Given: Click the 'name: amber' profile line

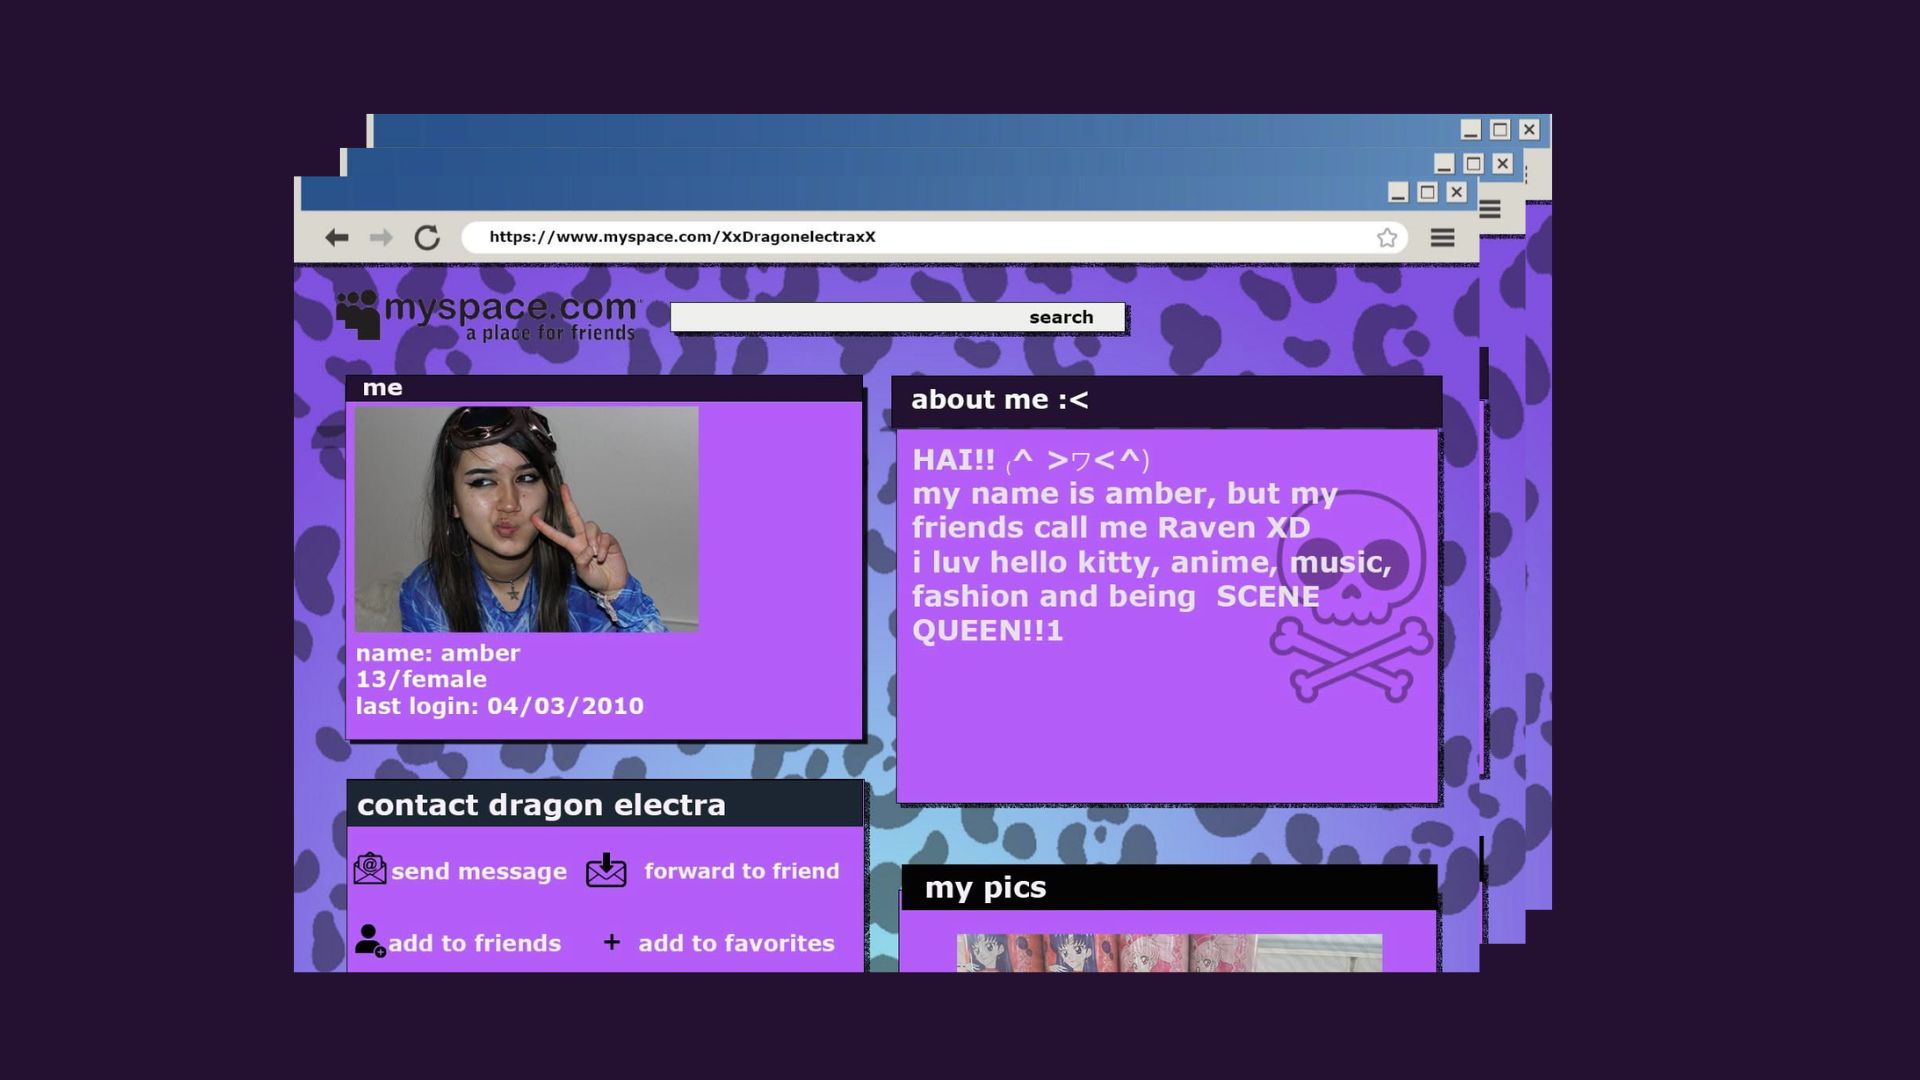Looking at the screenshot, I should pos(438,653).
